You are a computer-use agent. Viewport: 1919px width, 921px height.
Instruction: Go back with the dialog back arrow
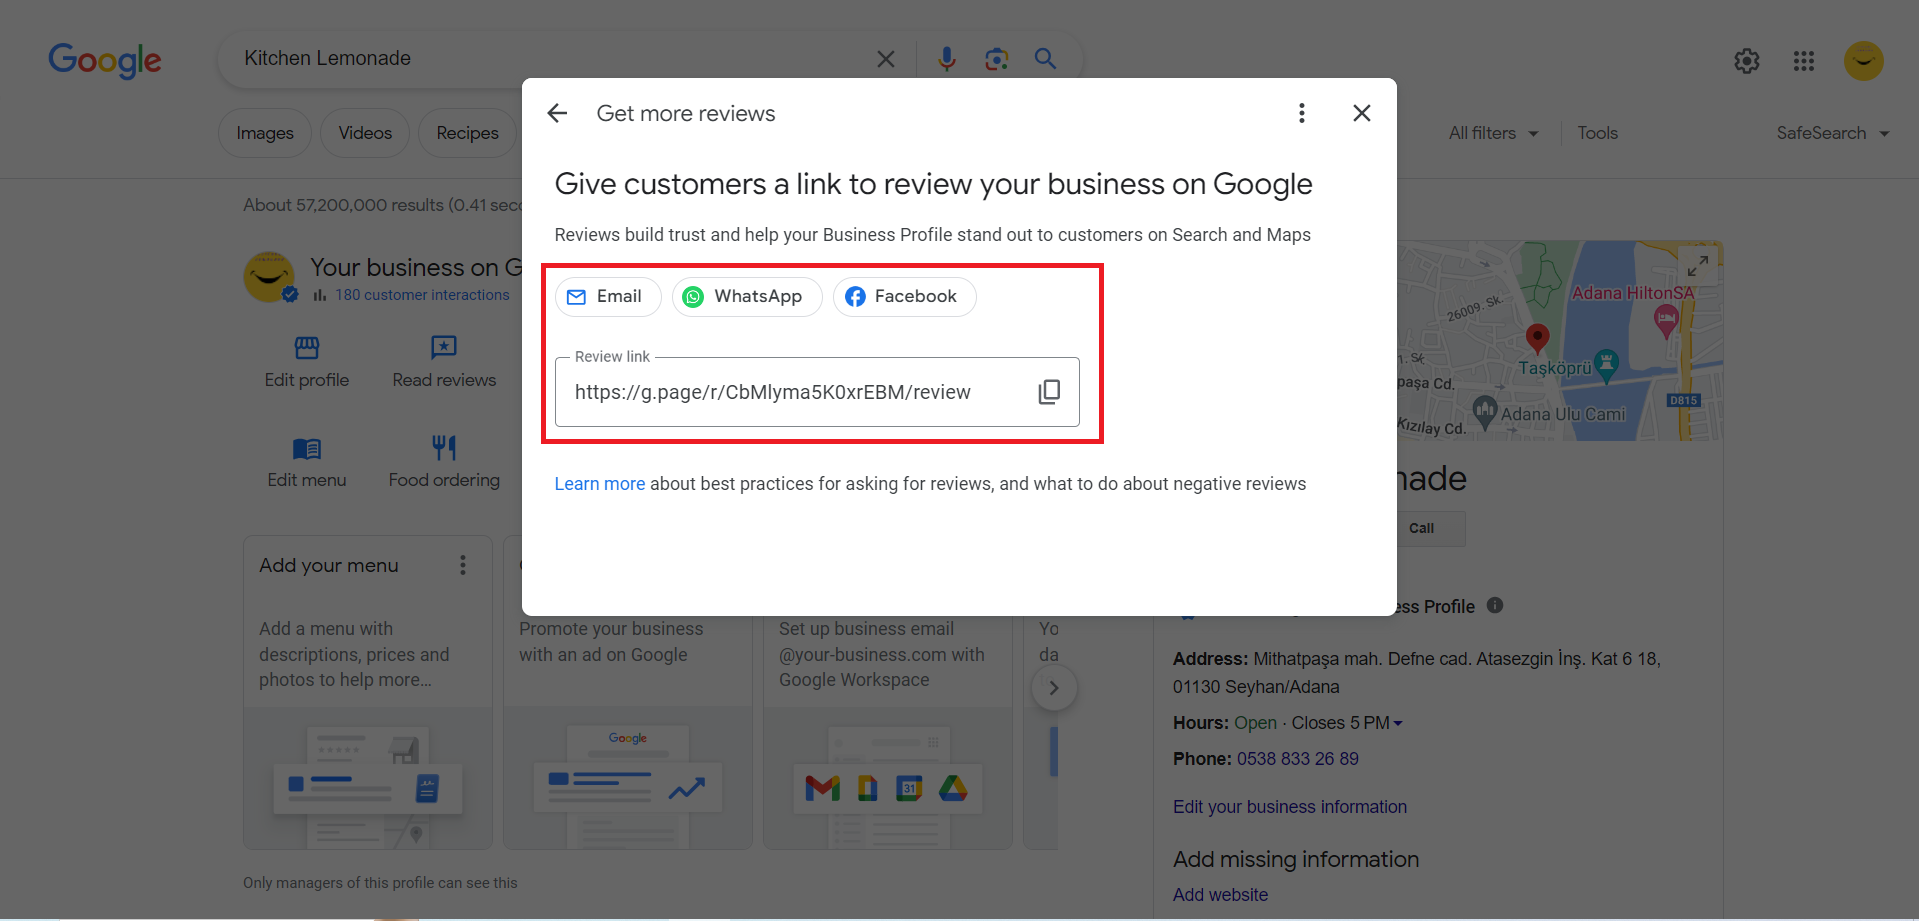click(x=556, y=113)
